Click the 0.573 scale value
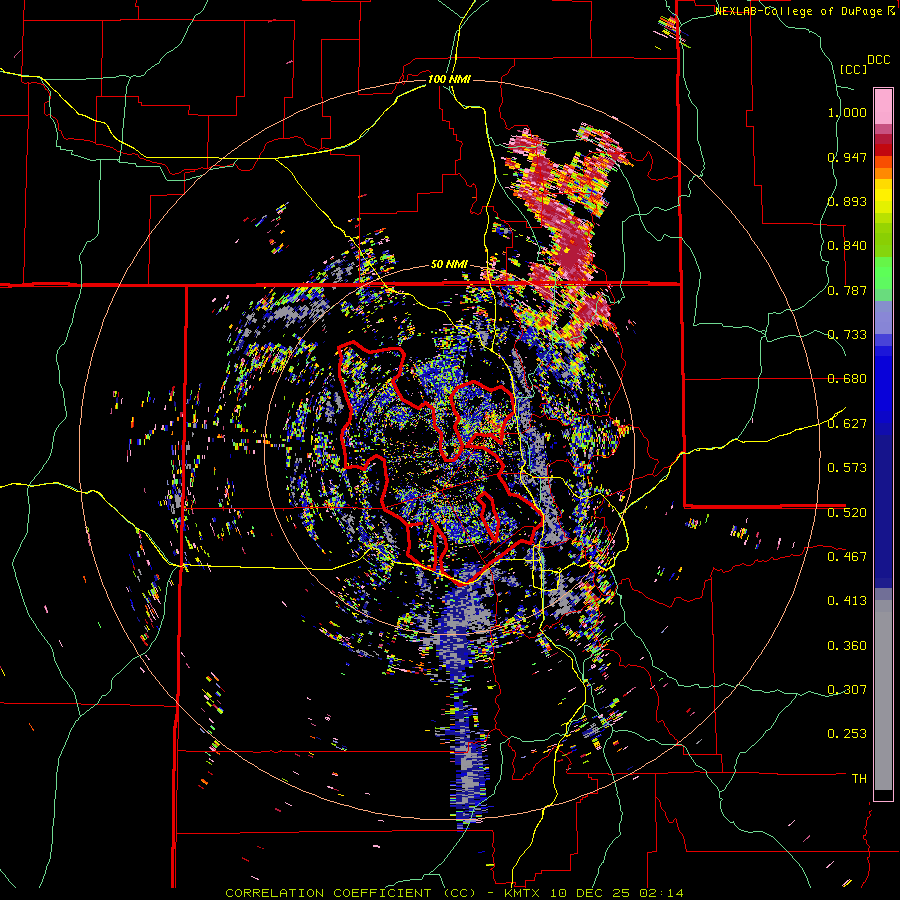This screenshot has width=900, height=900. pos(847,468)
